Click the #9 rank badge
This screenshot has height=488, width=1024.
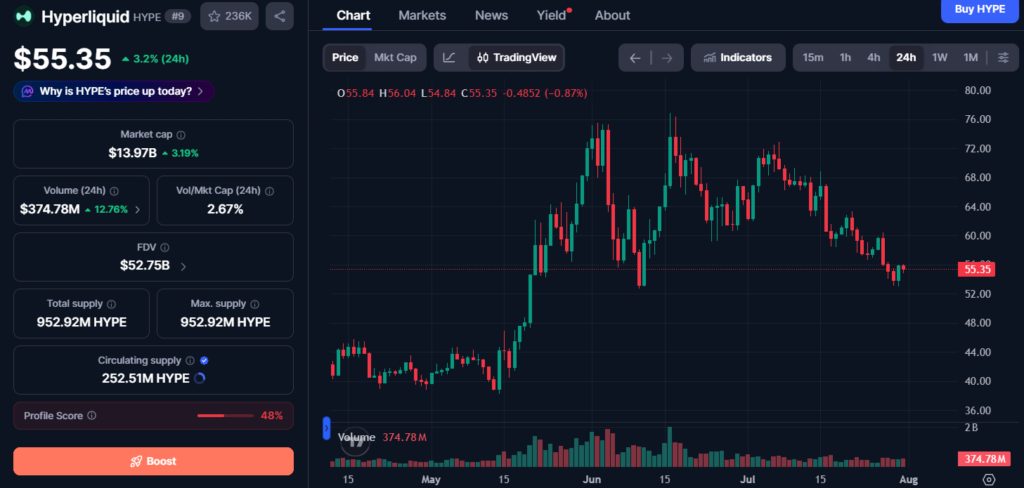(178, 16)
